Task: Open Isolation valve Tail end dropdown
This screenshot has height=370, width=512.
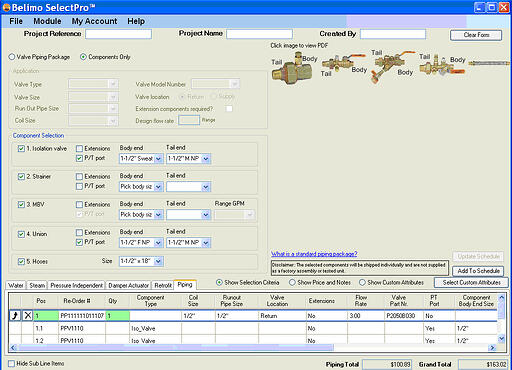Action: coord(188,159)
